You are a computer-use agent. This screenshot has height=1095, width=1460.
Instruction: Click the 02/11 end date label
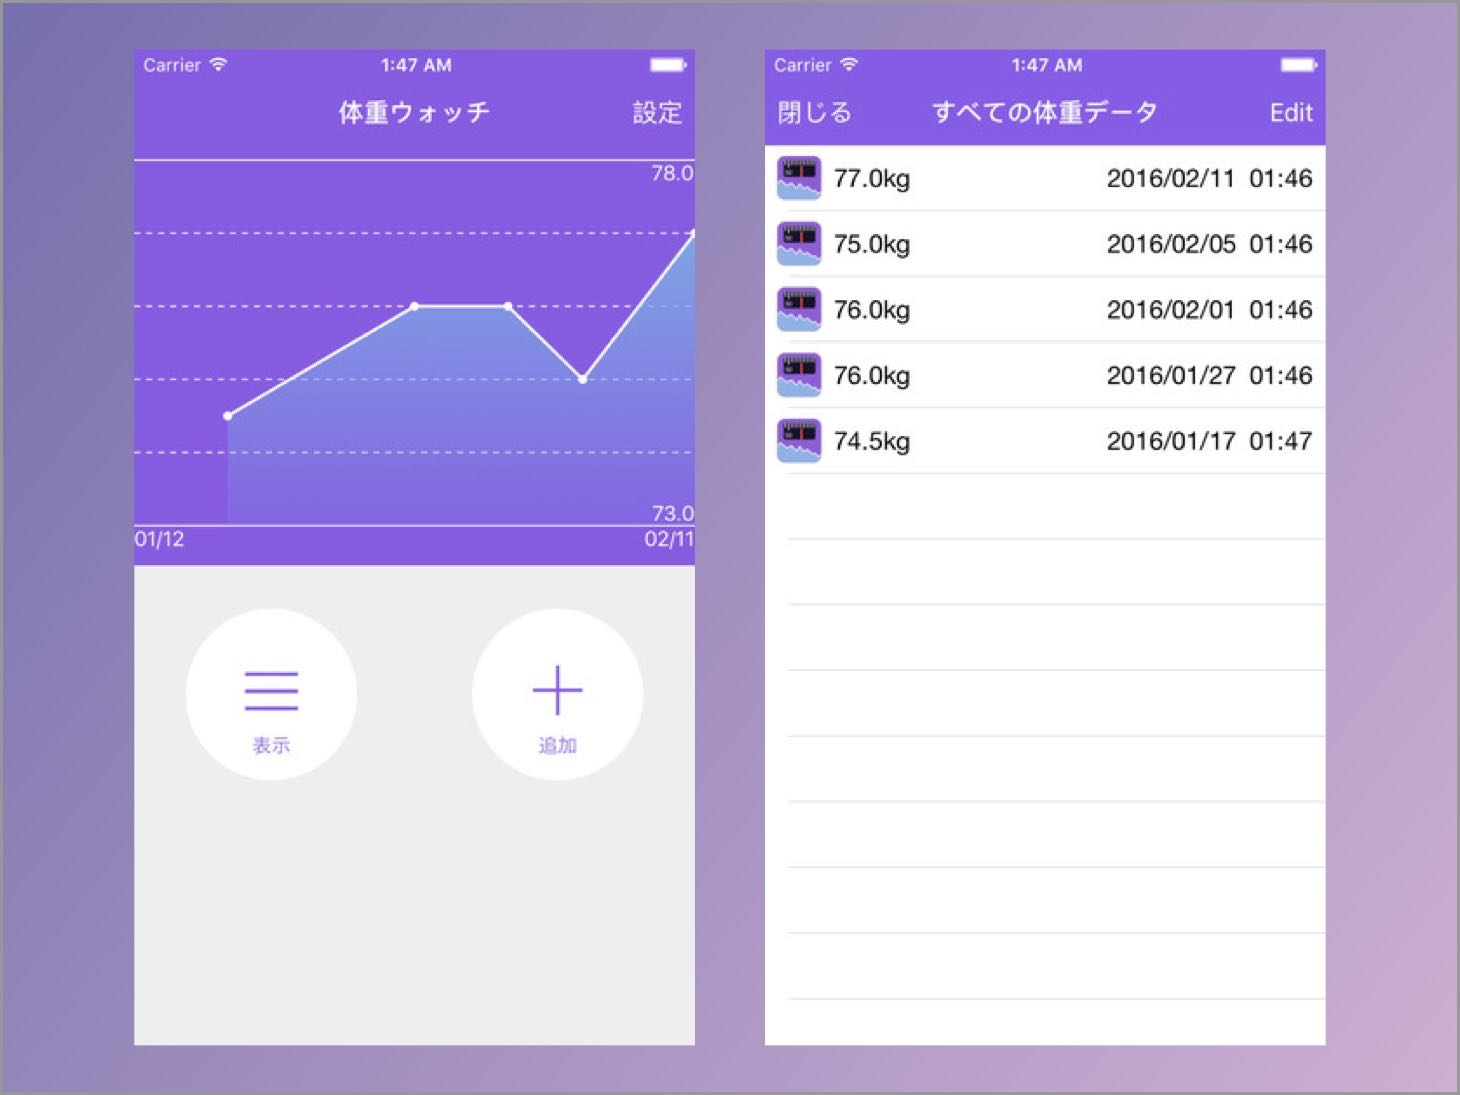(668, 539)
